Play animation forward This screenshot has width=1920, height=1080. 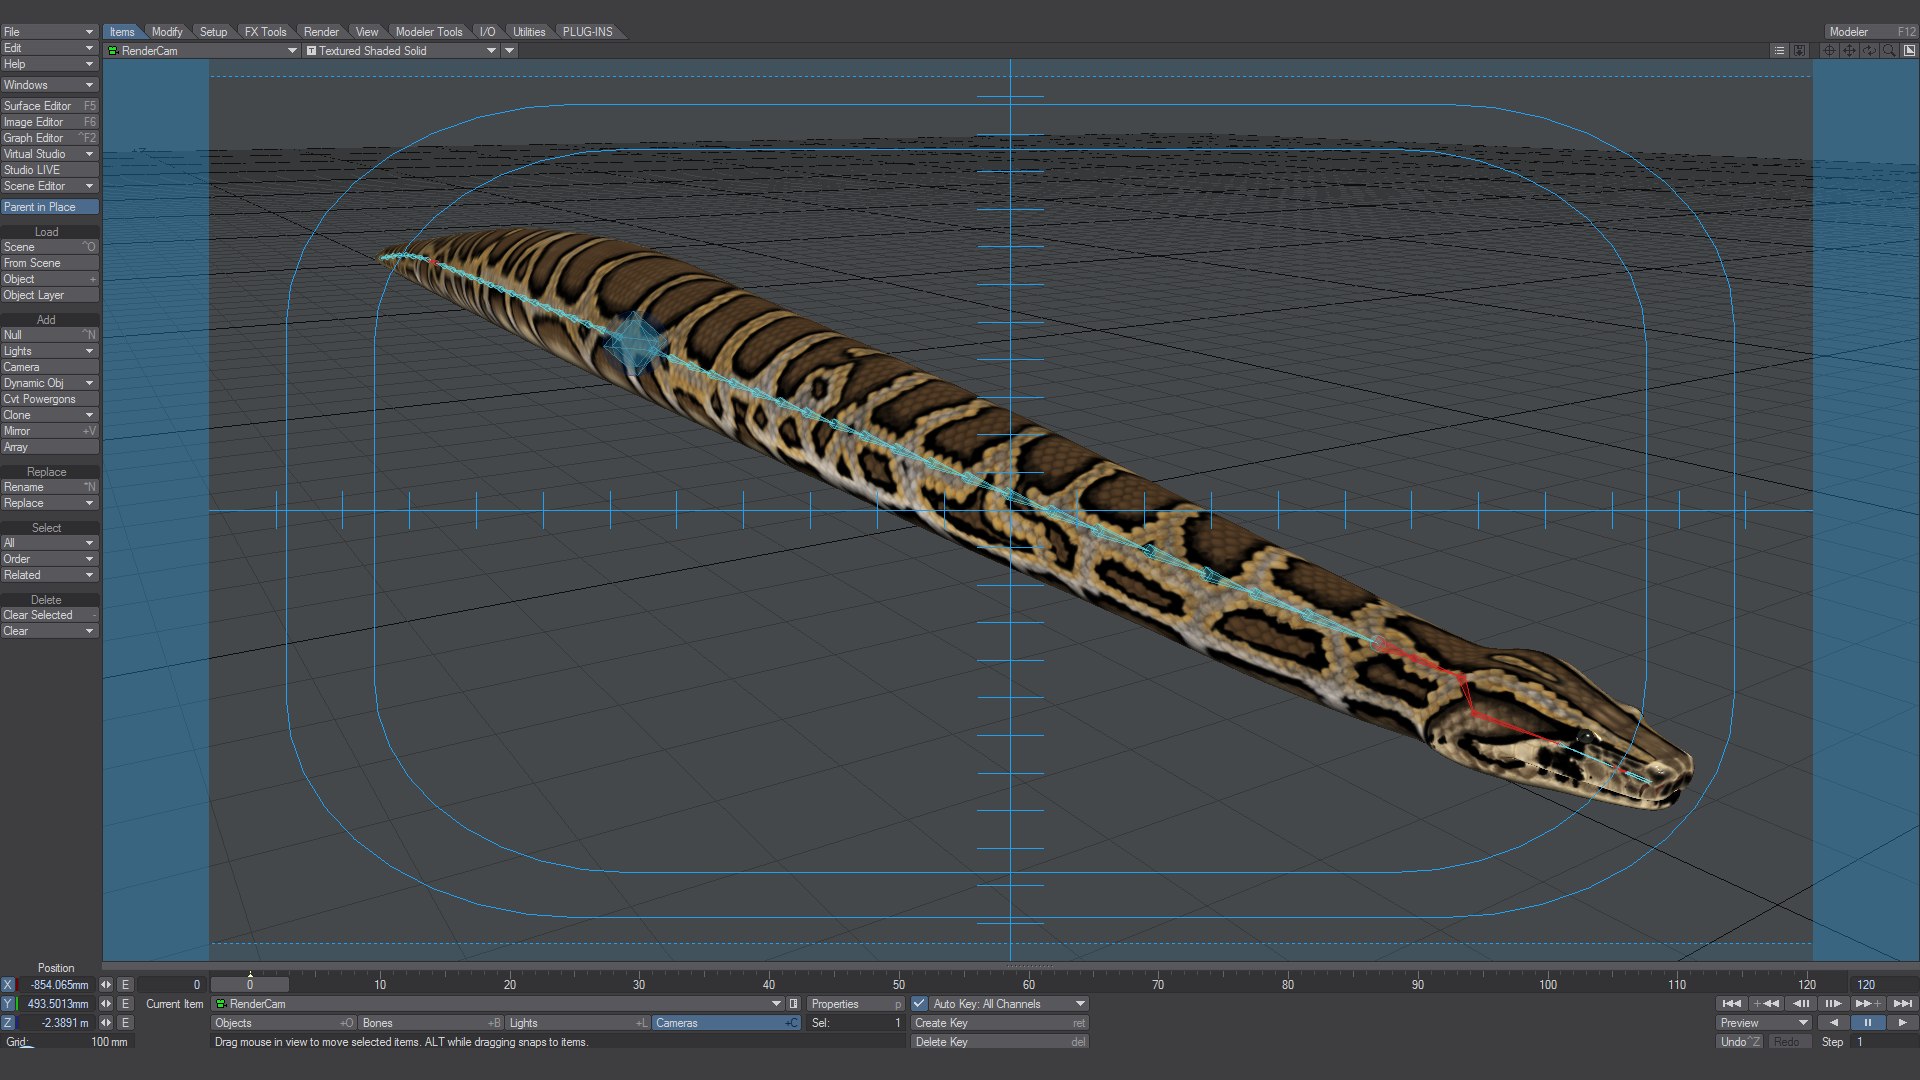point(1902,1023)
